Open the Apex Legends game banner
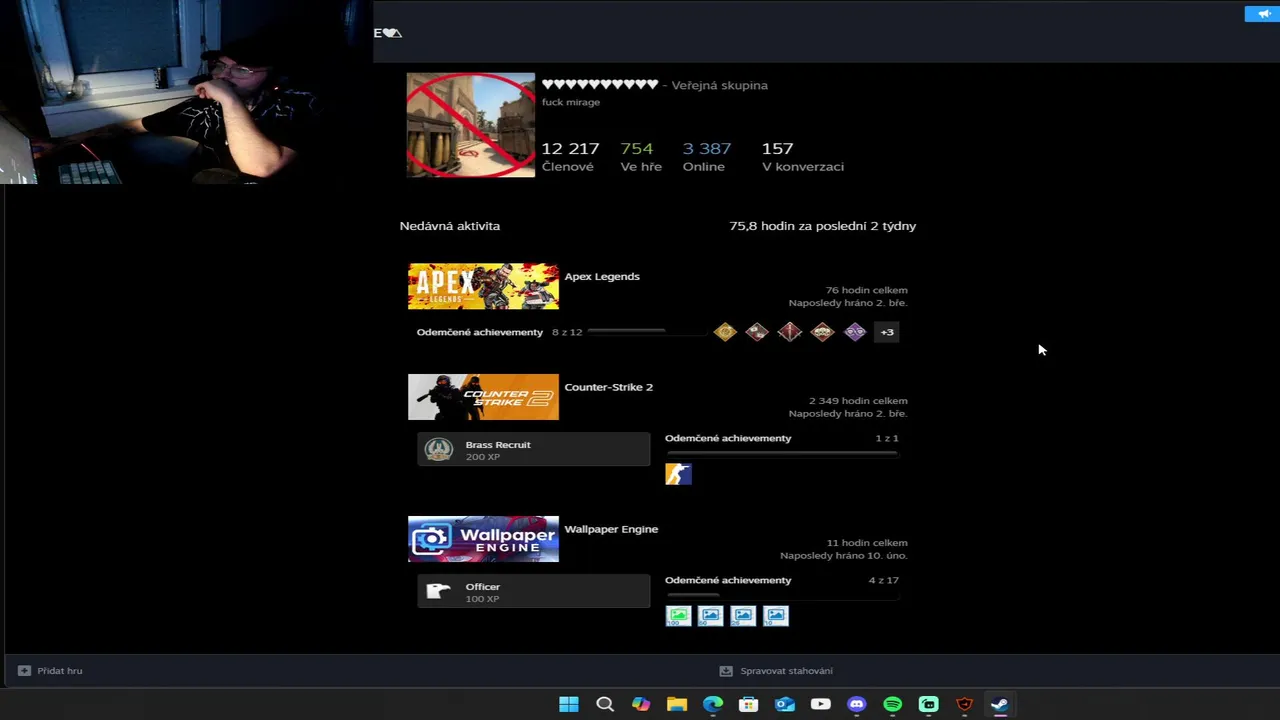The height and width of the screenshot is (720, 1280). pyautogui.click(x=483, y=287)
